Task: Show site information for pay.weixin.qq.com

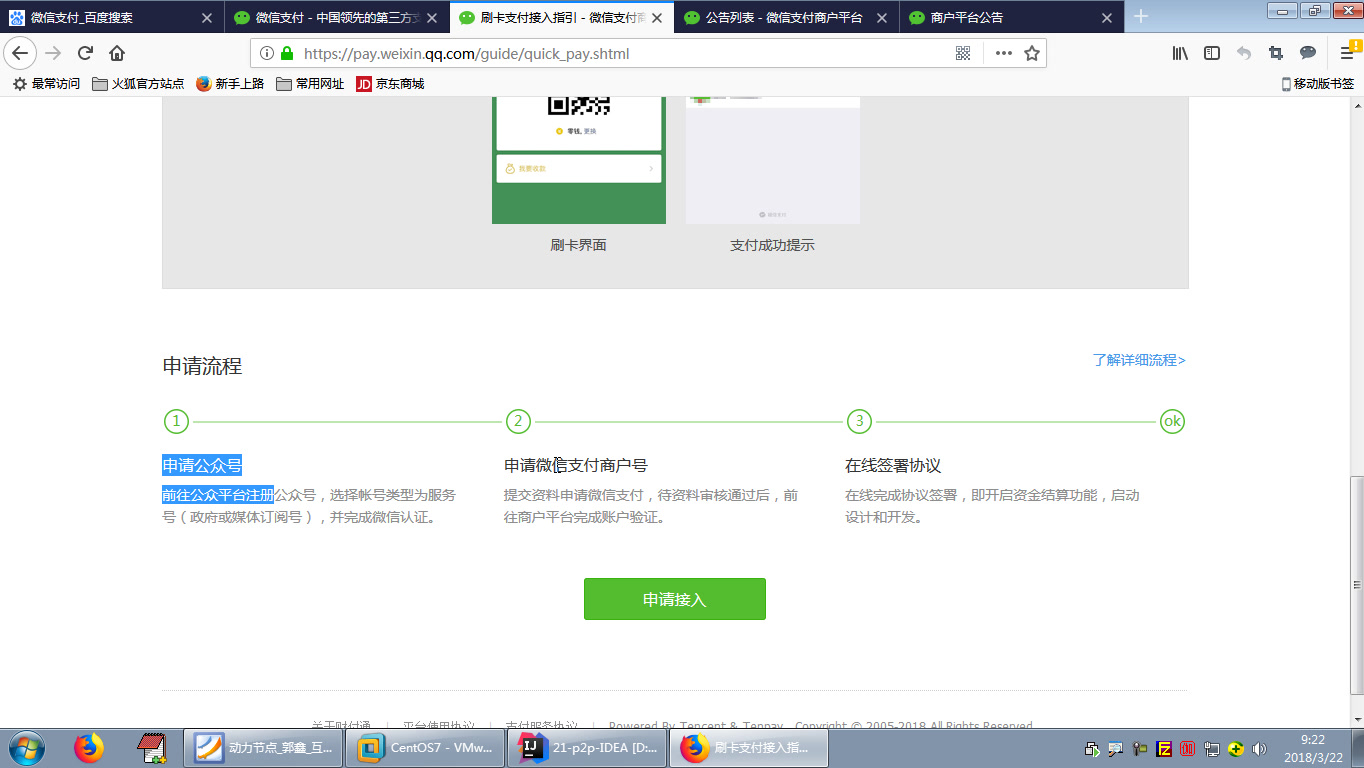Action: [x=267, y=53]
